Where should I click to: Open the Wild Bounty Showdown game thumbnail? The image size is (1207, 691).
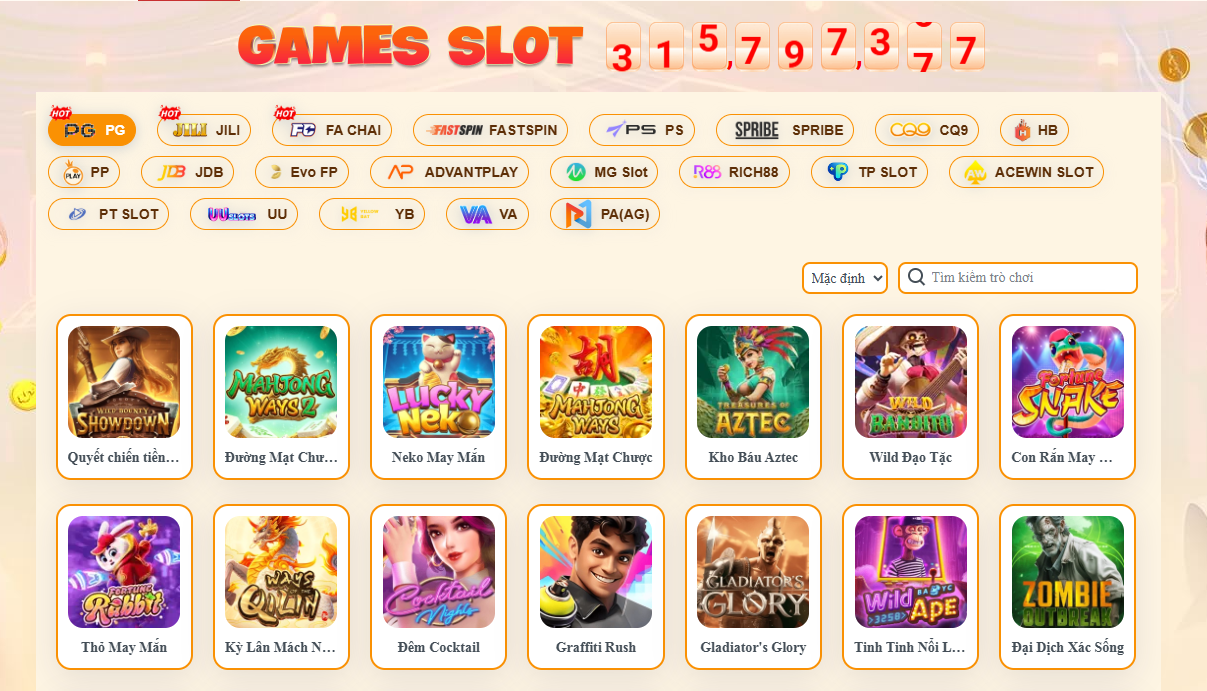click(124, 382)
